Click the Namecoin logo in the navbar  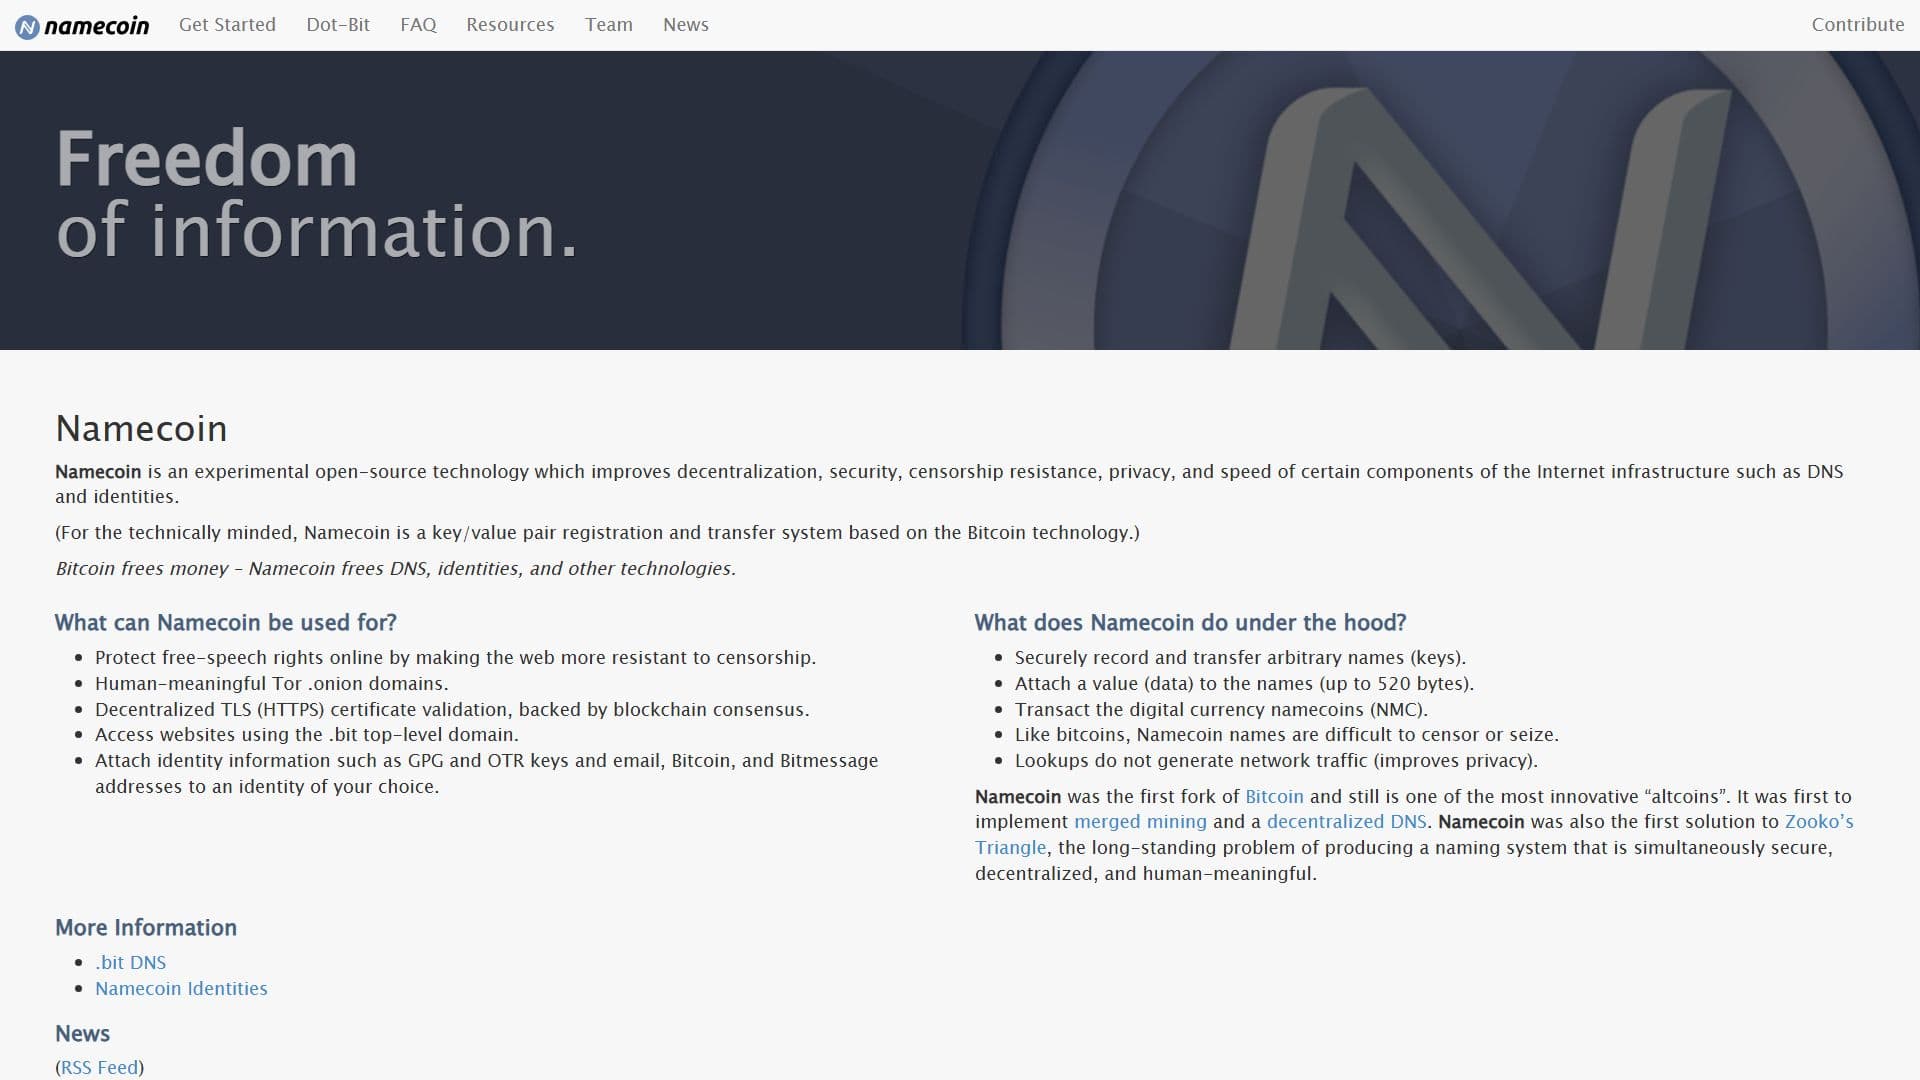click(82, 26)
